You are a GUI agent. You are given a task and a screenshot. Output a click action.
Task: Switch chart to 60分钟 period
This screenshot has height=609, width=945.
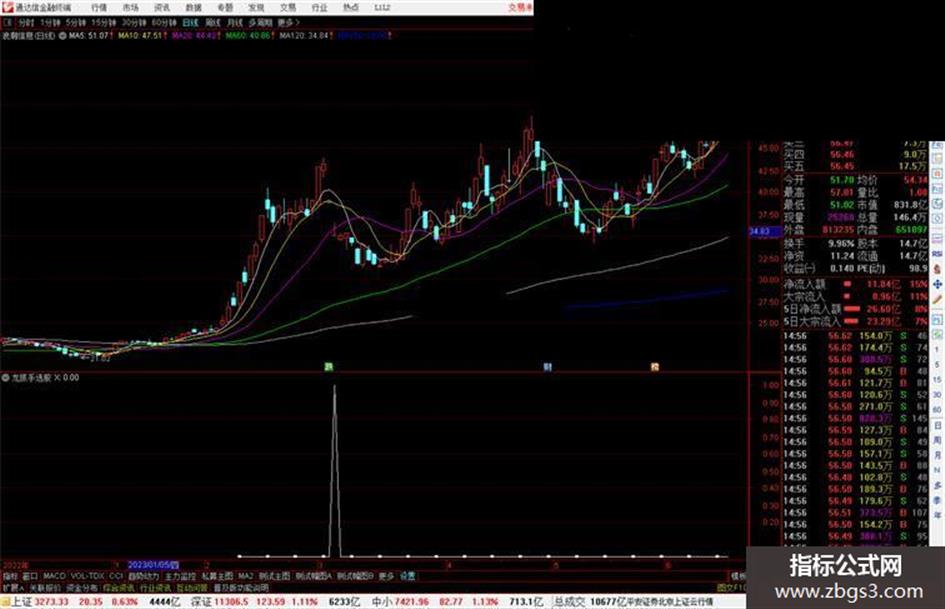pyautogui.click(x=164, y=22)
